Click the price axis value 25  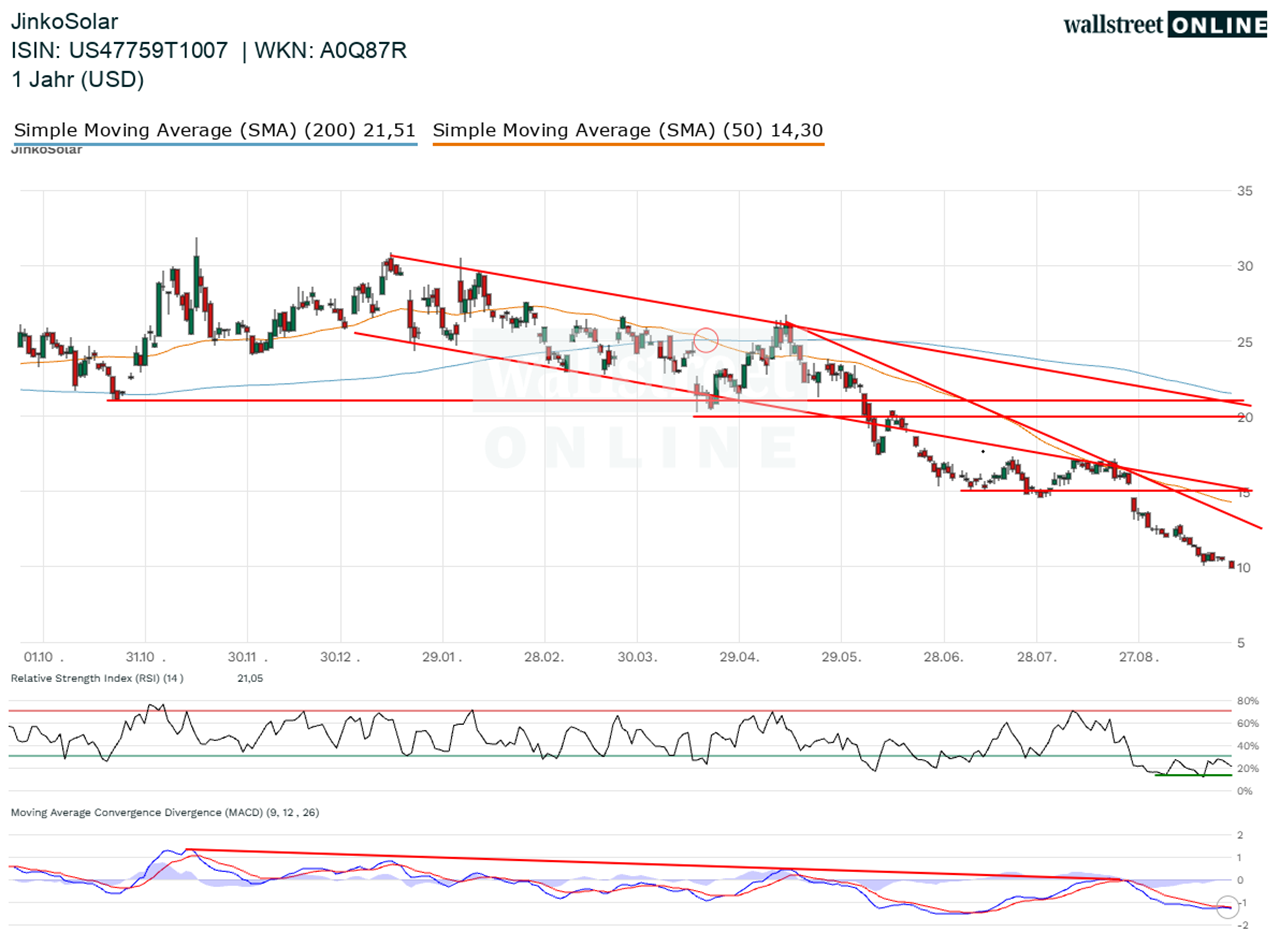pos(1246,342)
